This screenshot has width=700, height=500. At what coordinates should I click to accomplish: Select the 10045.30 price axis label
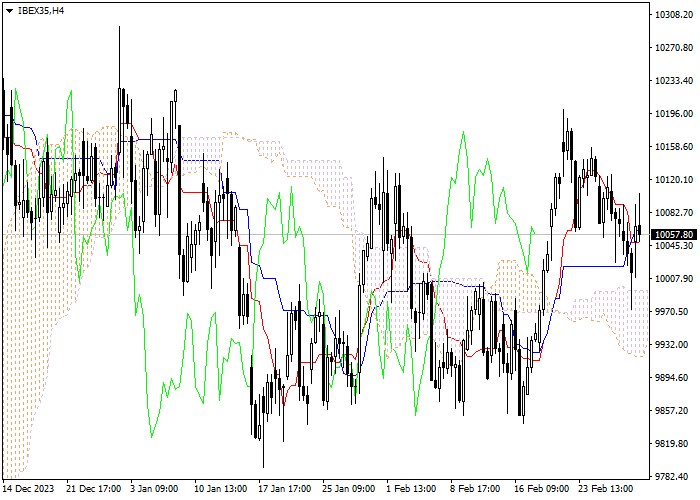tap(674, 246)
